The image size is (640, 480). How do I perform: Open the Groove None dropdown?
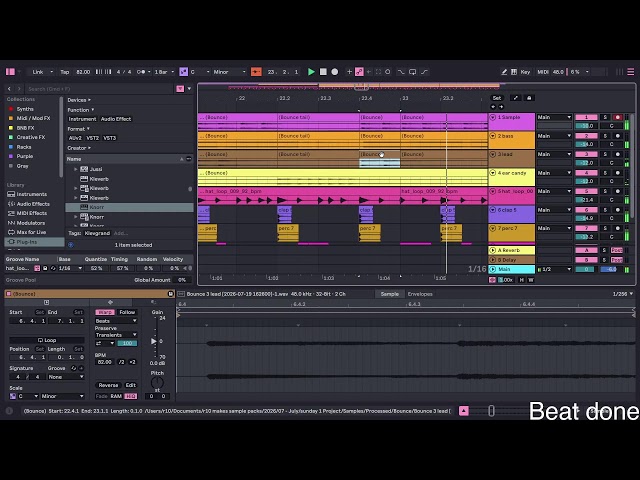pyautogui.click(x=66, y=377)
